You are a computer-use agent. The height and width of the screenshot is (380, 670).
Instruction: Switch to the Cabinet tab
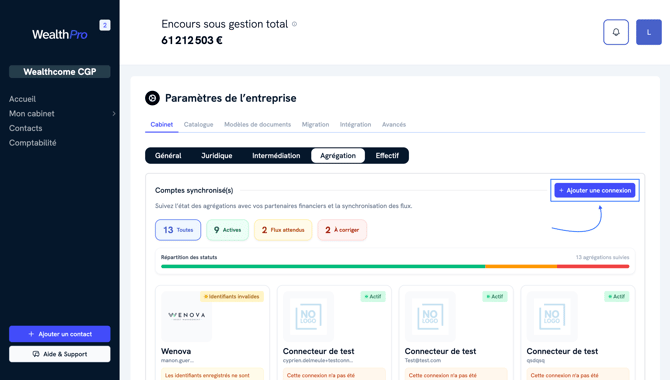point(162,124)
